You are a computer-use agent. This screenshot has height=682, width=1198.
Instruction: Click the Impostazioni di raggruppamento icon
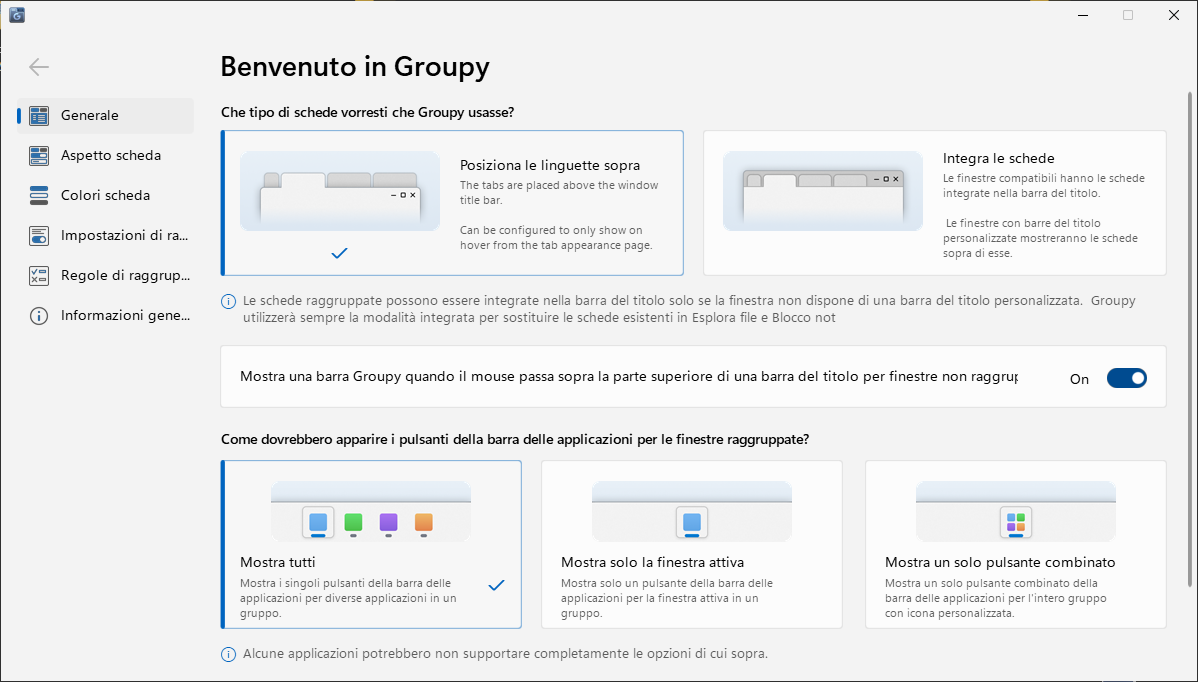tap(39, 236)
